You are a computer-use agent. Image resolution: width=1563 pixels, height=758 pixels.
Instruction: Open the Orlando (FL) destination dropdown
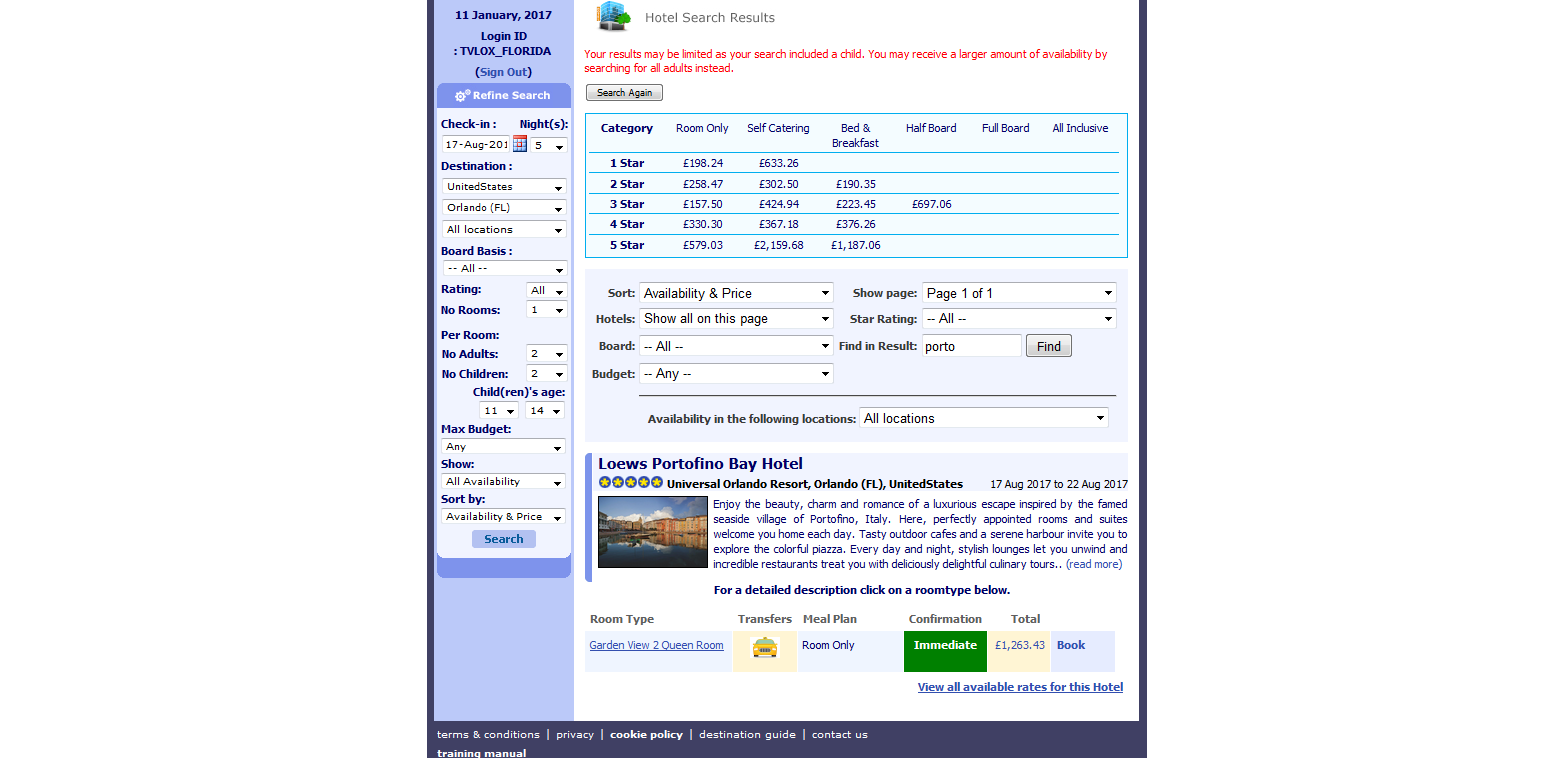pos(504,208)
